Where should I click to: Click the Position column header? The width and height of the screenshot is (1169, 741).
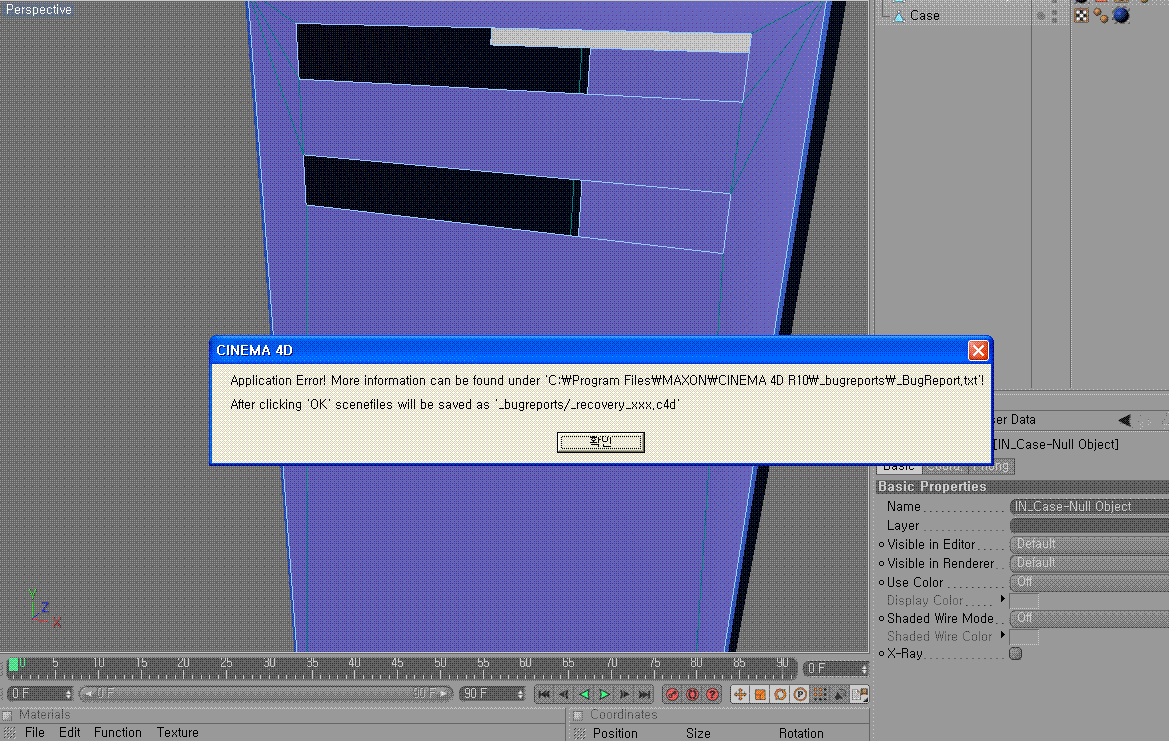(x=615, y=734)
